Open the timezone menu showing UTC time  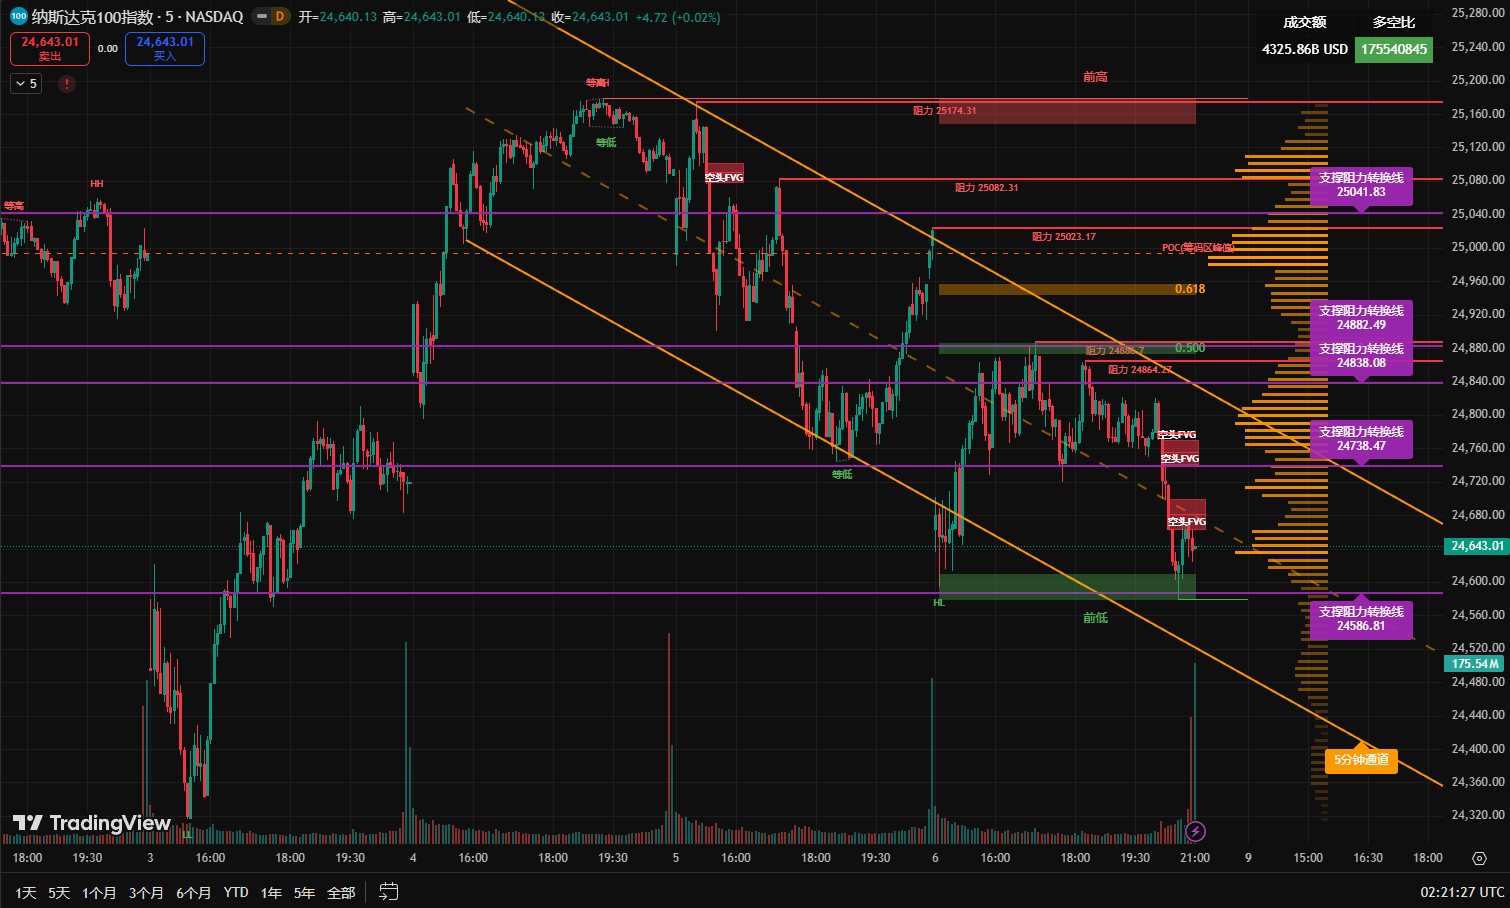[1462, 892]
